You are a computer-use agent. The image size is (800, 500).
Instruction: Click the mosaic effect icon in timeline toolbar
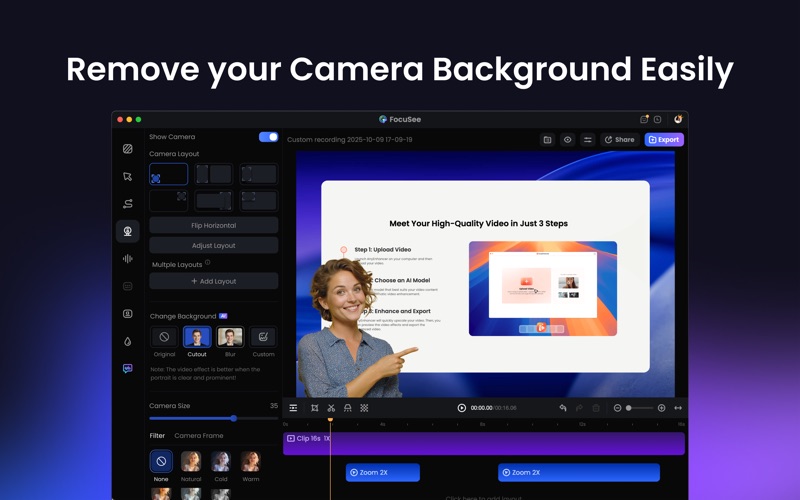tap(364, 408)
